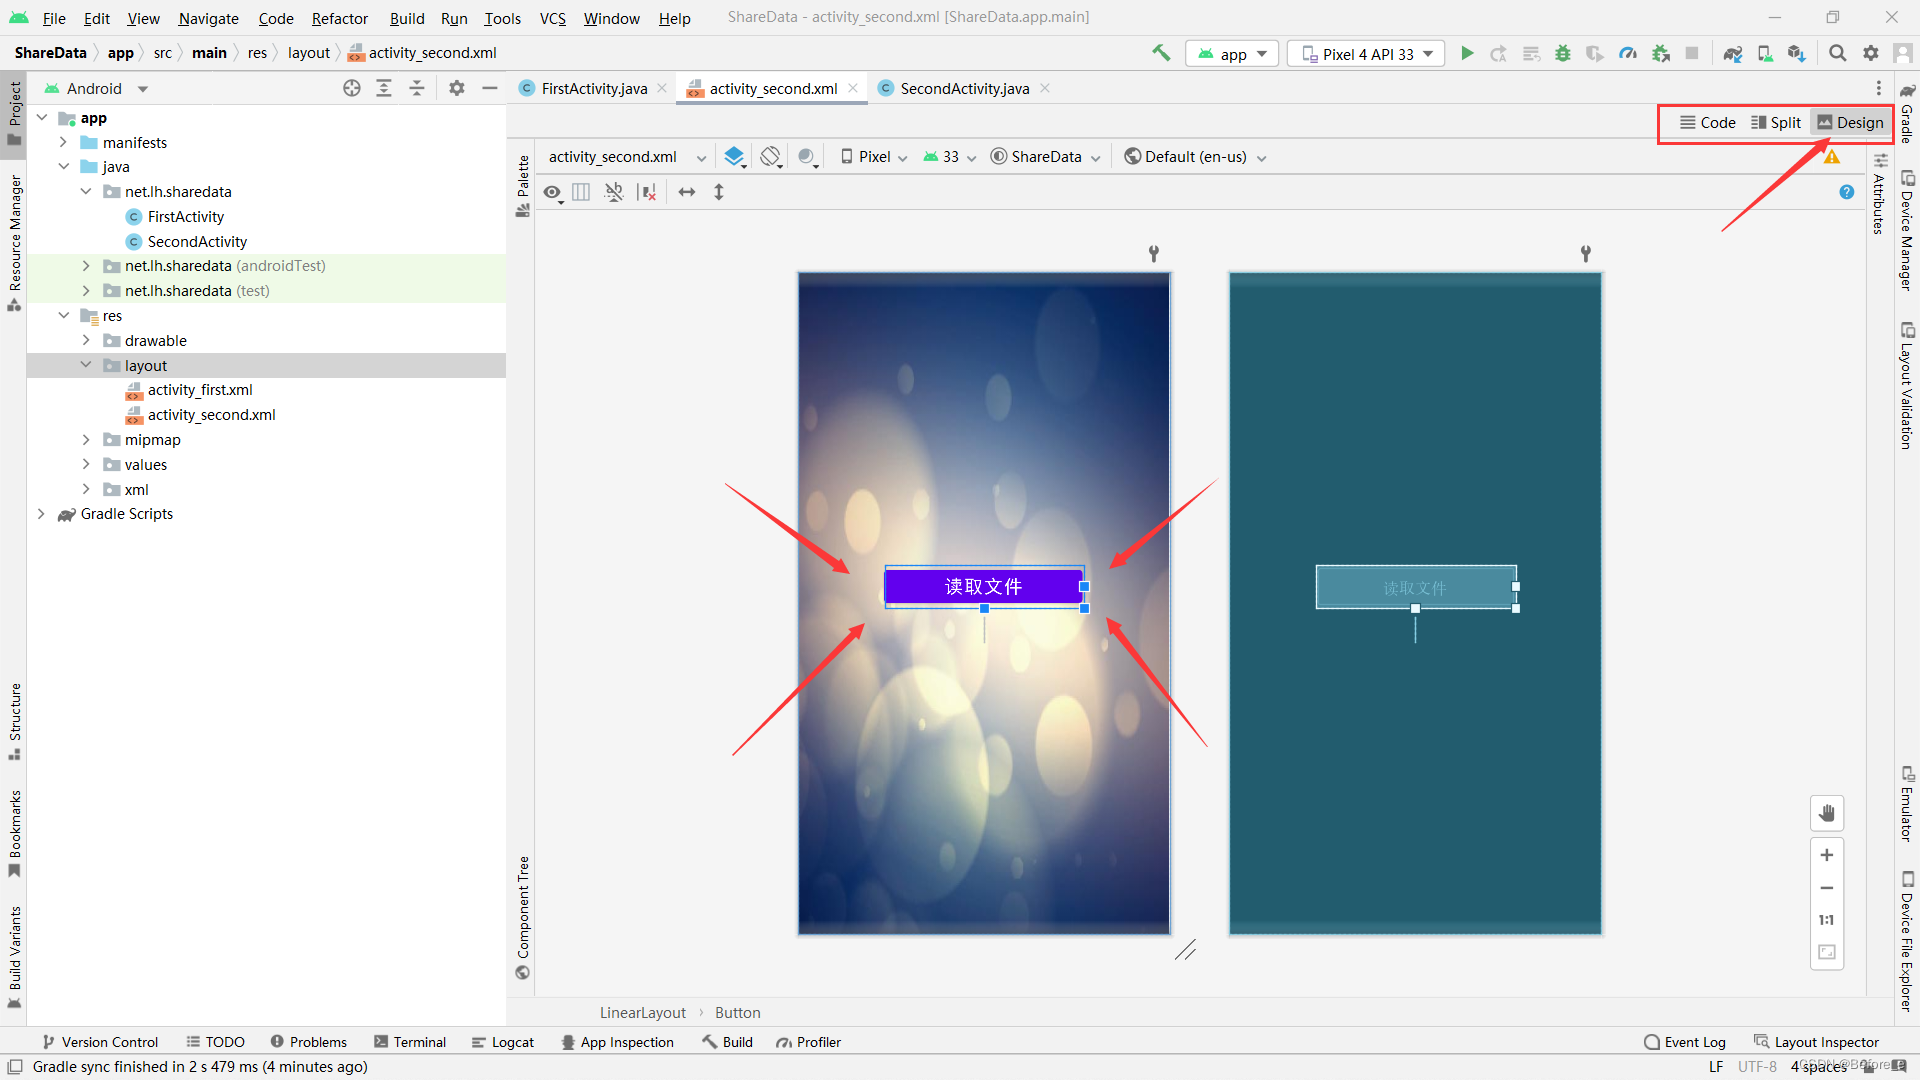The width and height of the screenshot is (1920, 1080).
Task: Switch to SecondActivity.java tab
Action: pyautogui.click(x=964, y=89)
